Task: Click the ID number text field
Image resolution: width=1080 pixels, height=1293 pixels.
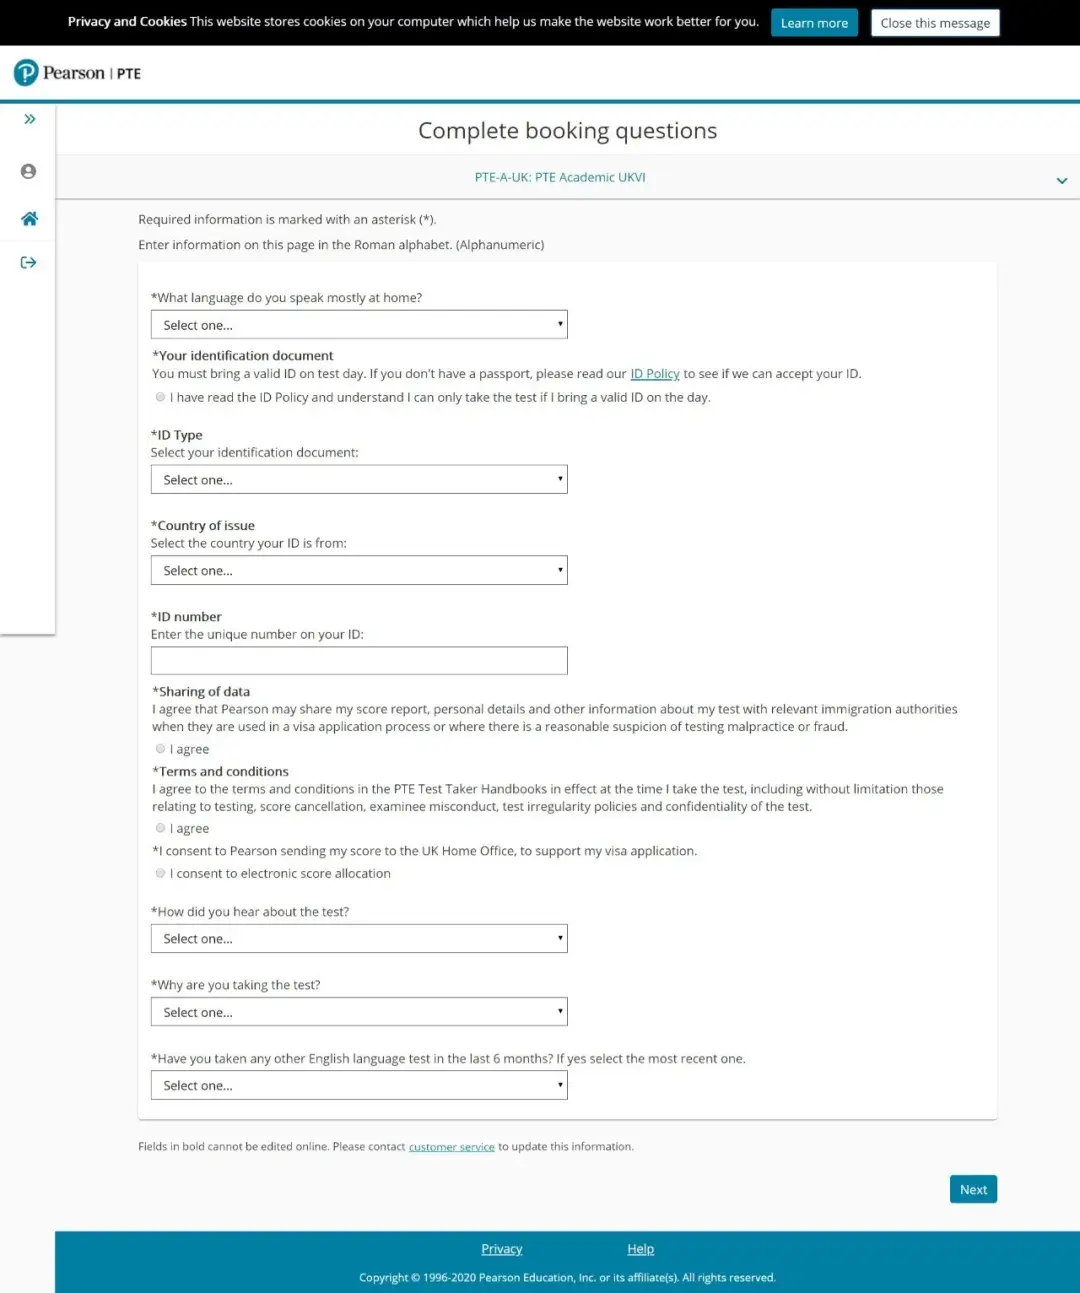Action: 359,661
